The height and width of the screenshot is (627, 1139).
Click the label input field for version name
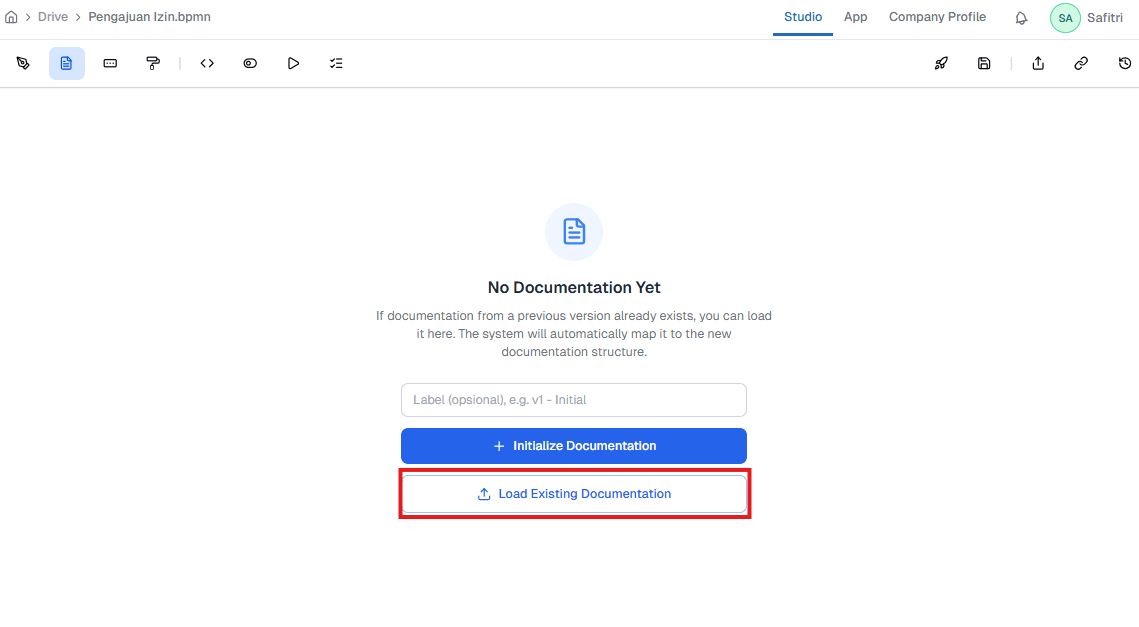(573, 399)
